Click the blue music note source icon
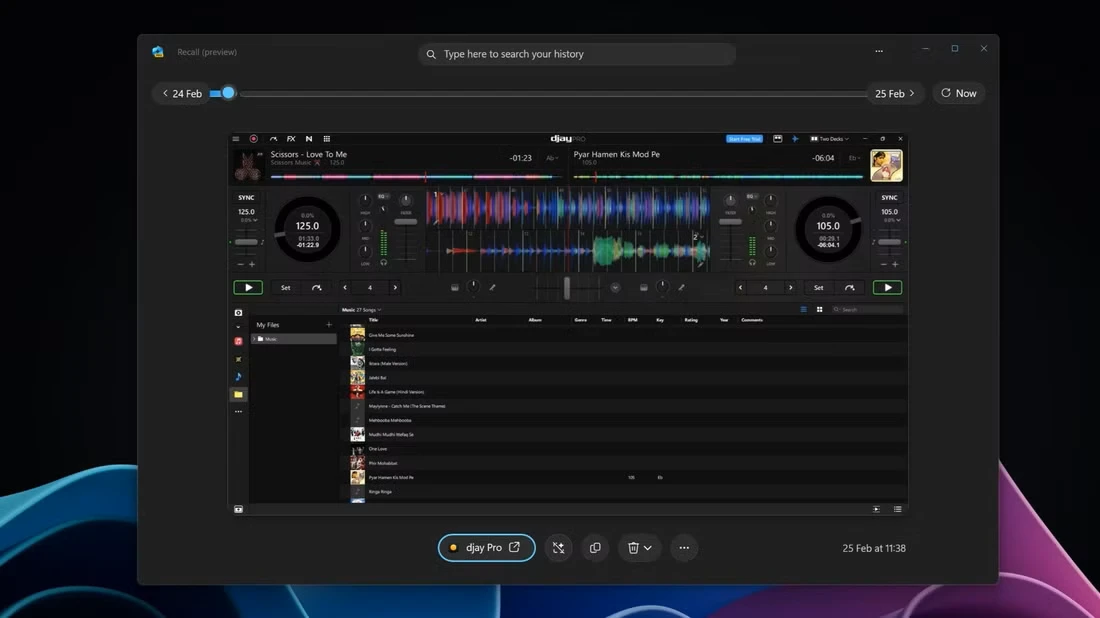1100x618 pixels. 238,377
